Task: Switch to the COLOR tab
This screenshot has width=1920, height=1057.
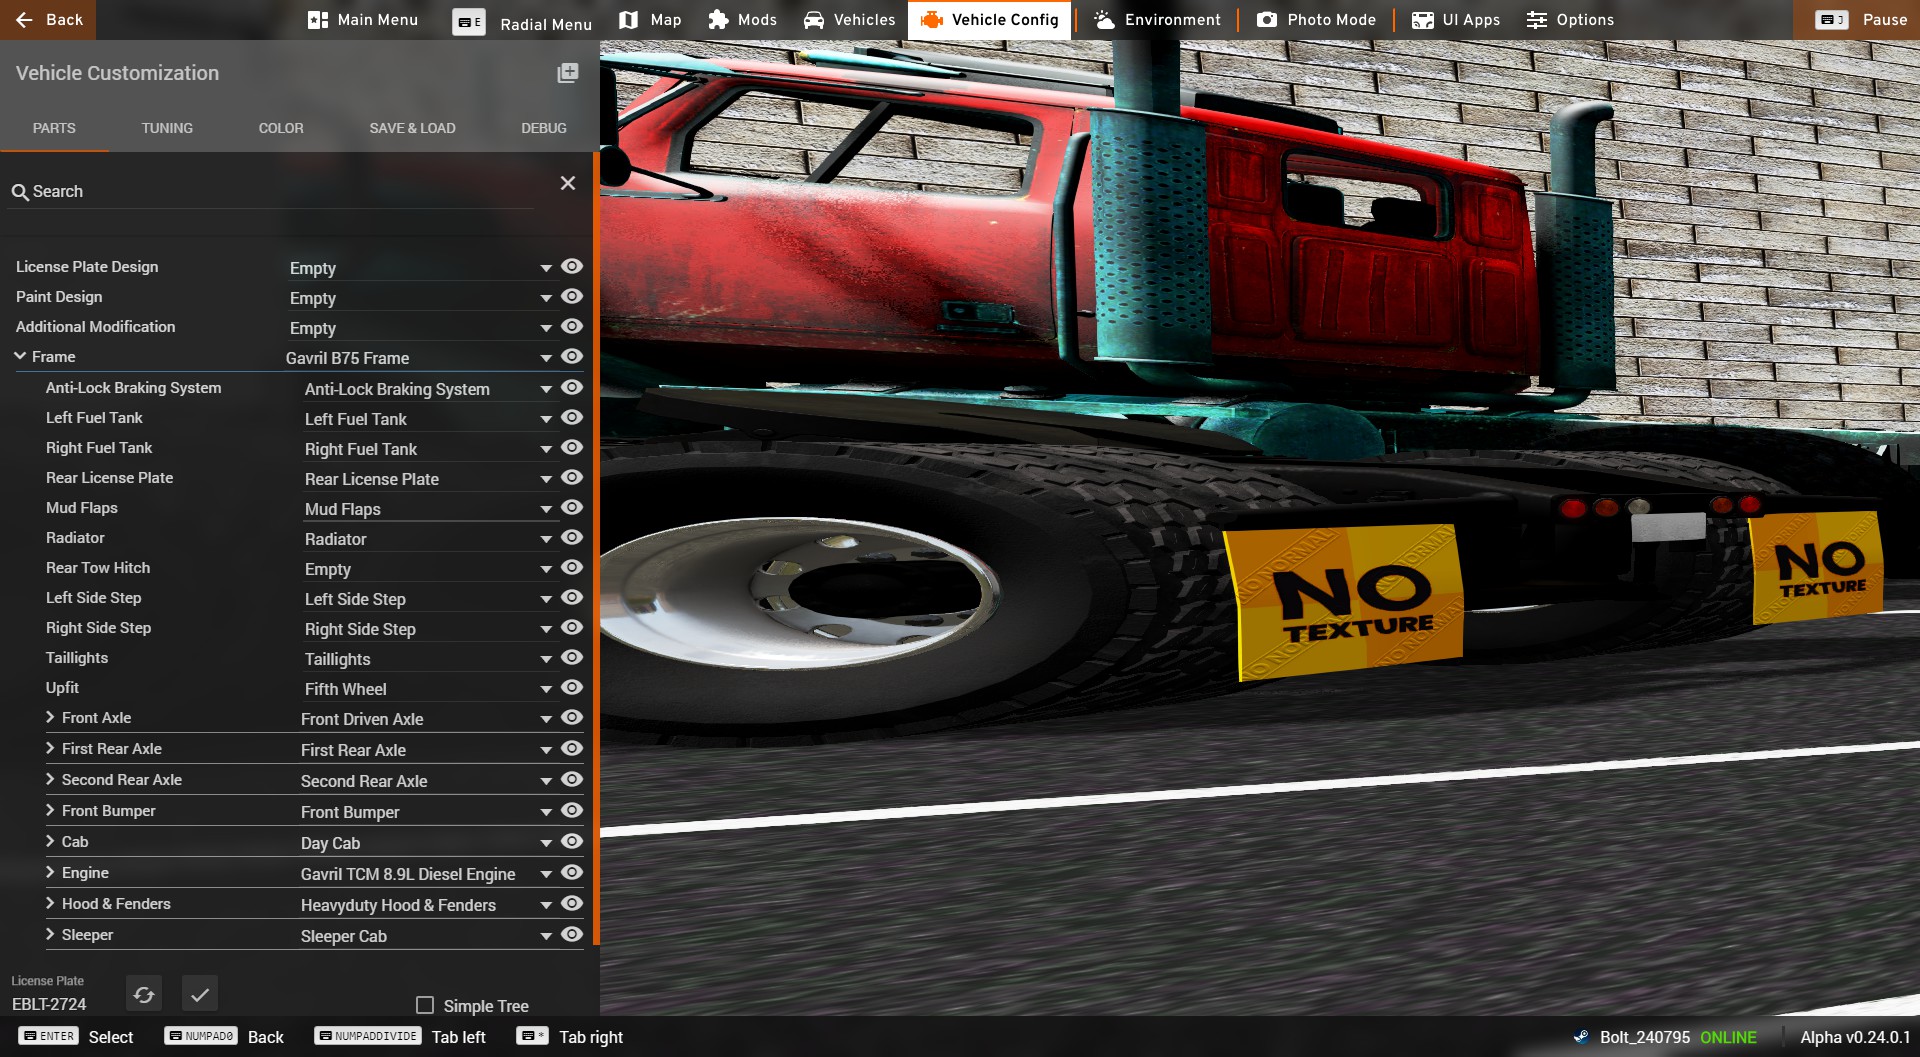Action: pyautogui.click(x=281, y=128)
